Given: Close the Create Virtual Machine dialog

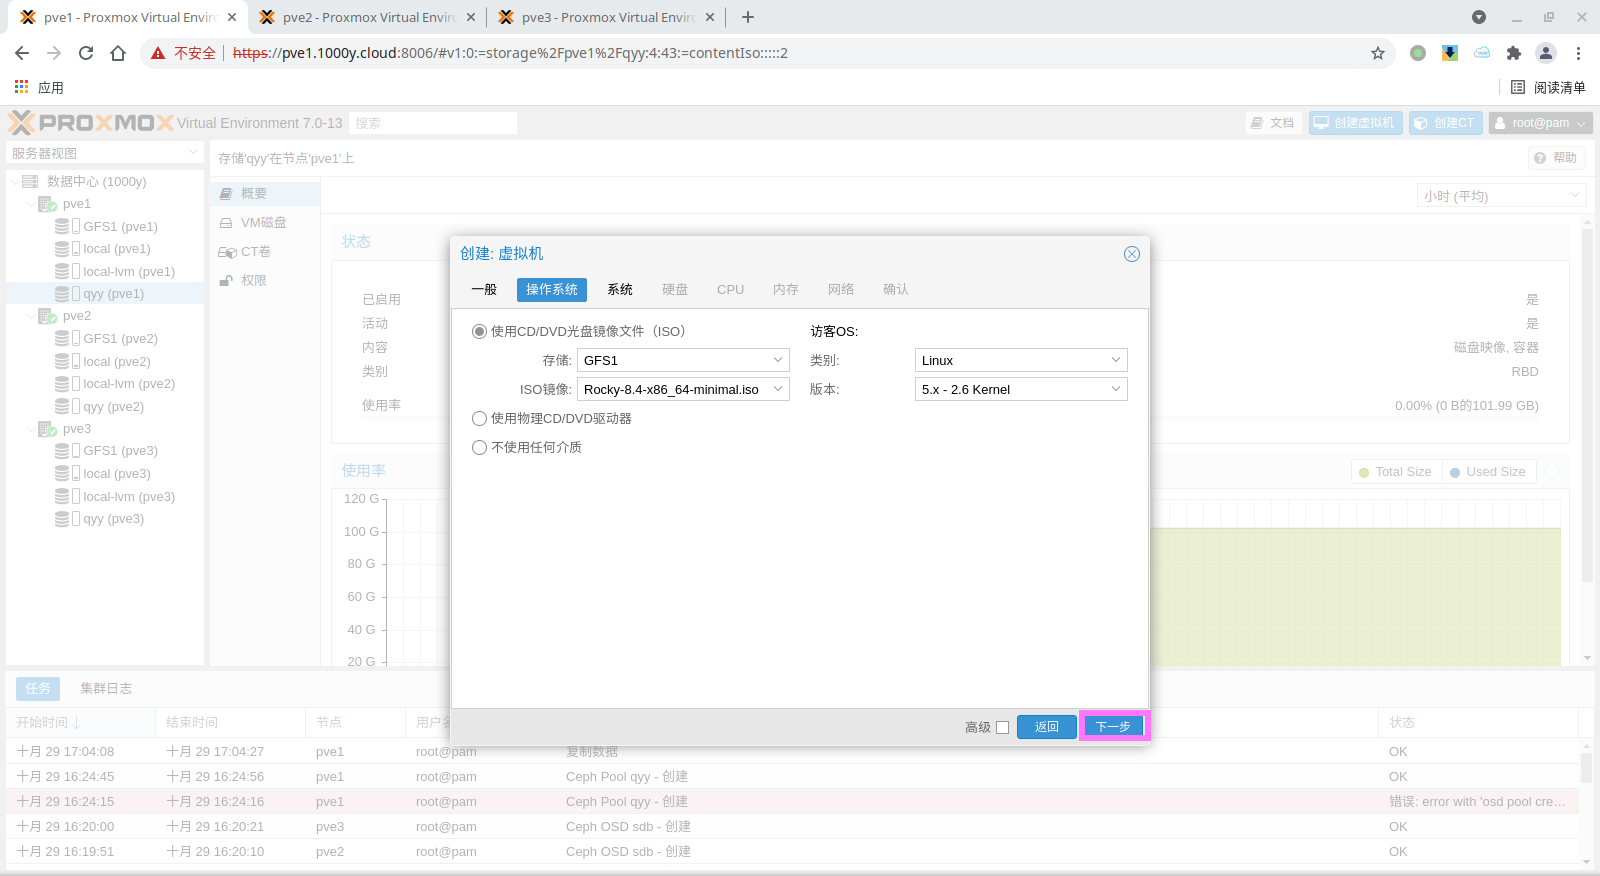Looking at the screenshot, I should 1131,254.
